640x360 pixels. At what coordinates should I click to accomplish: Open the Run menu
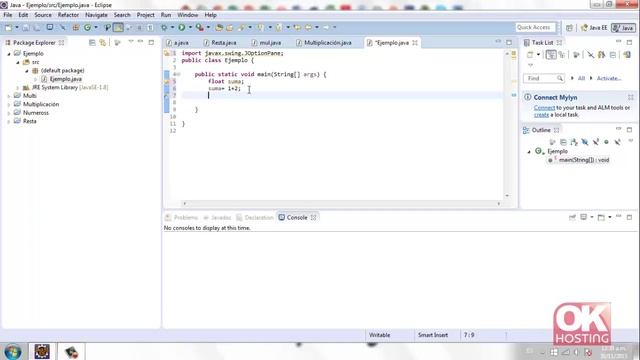[x=166, y=15]
